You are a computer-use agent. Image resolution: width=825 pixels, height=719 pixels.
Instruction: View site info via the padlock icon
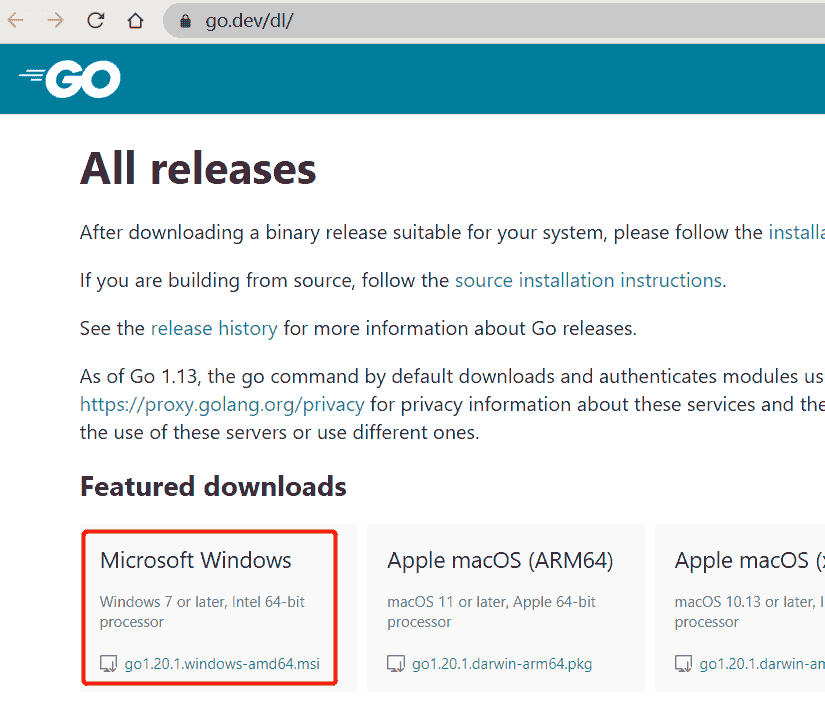(x=184, y=21)
